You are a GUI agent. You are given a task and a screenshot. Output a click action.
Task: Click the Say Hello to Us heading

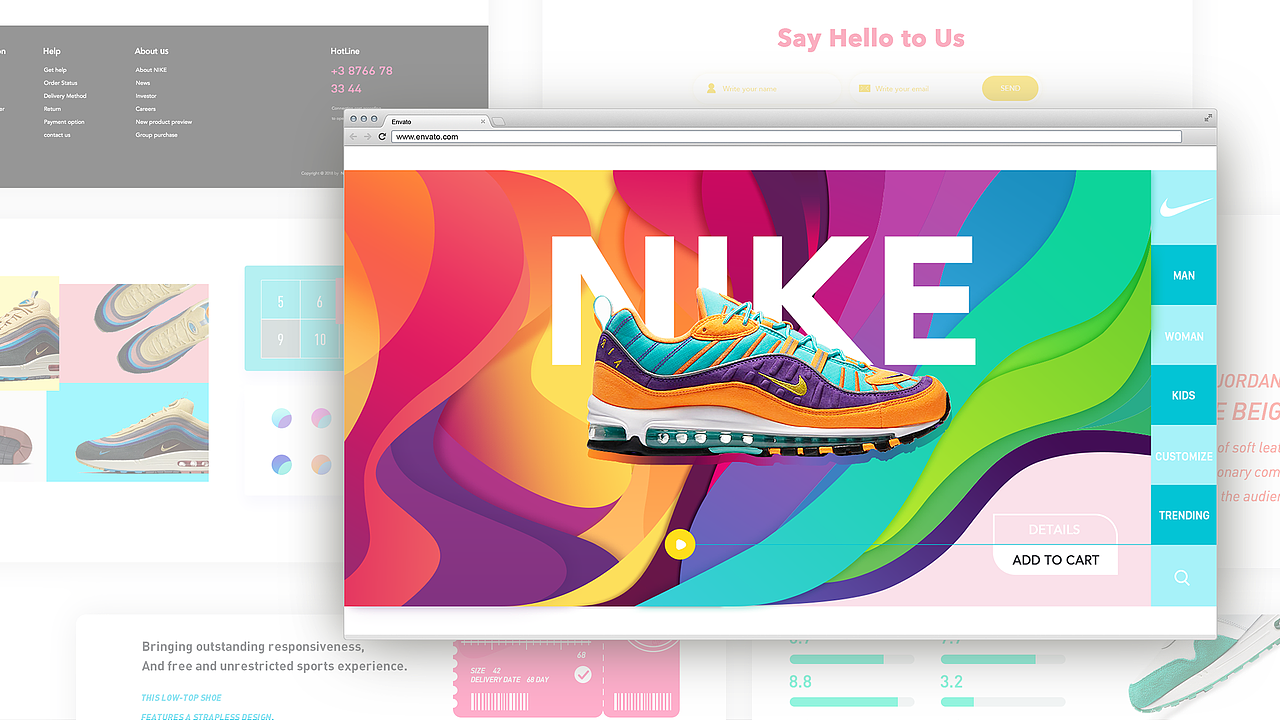[871, 39]
